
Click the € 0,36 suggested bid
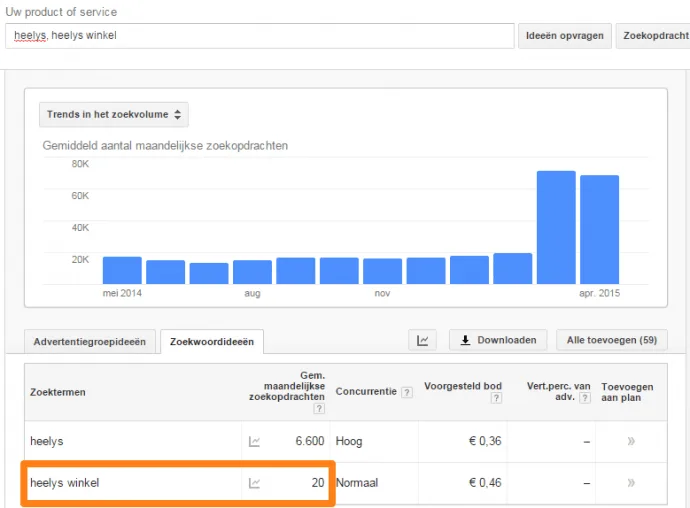(x=485, y=441)
